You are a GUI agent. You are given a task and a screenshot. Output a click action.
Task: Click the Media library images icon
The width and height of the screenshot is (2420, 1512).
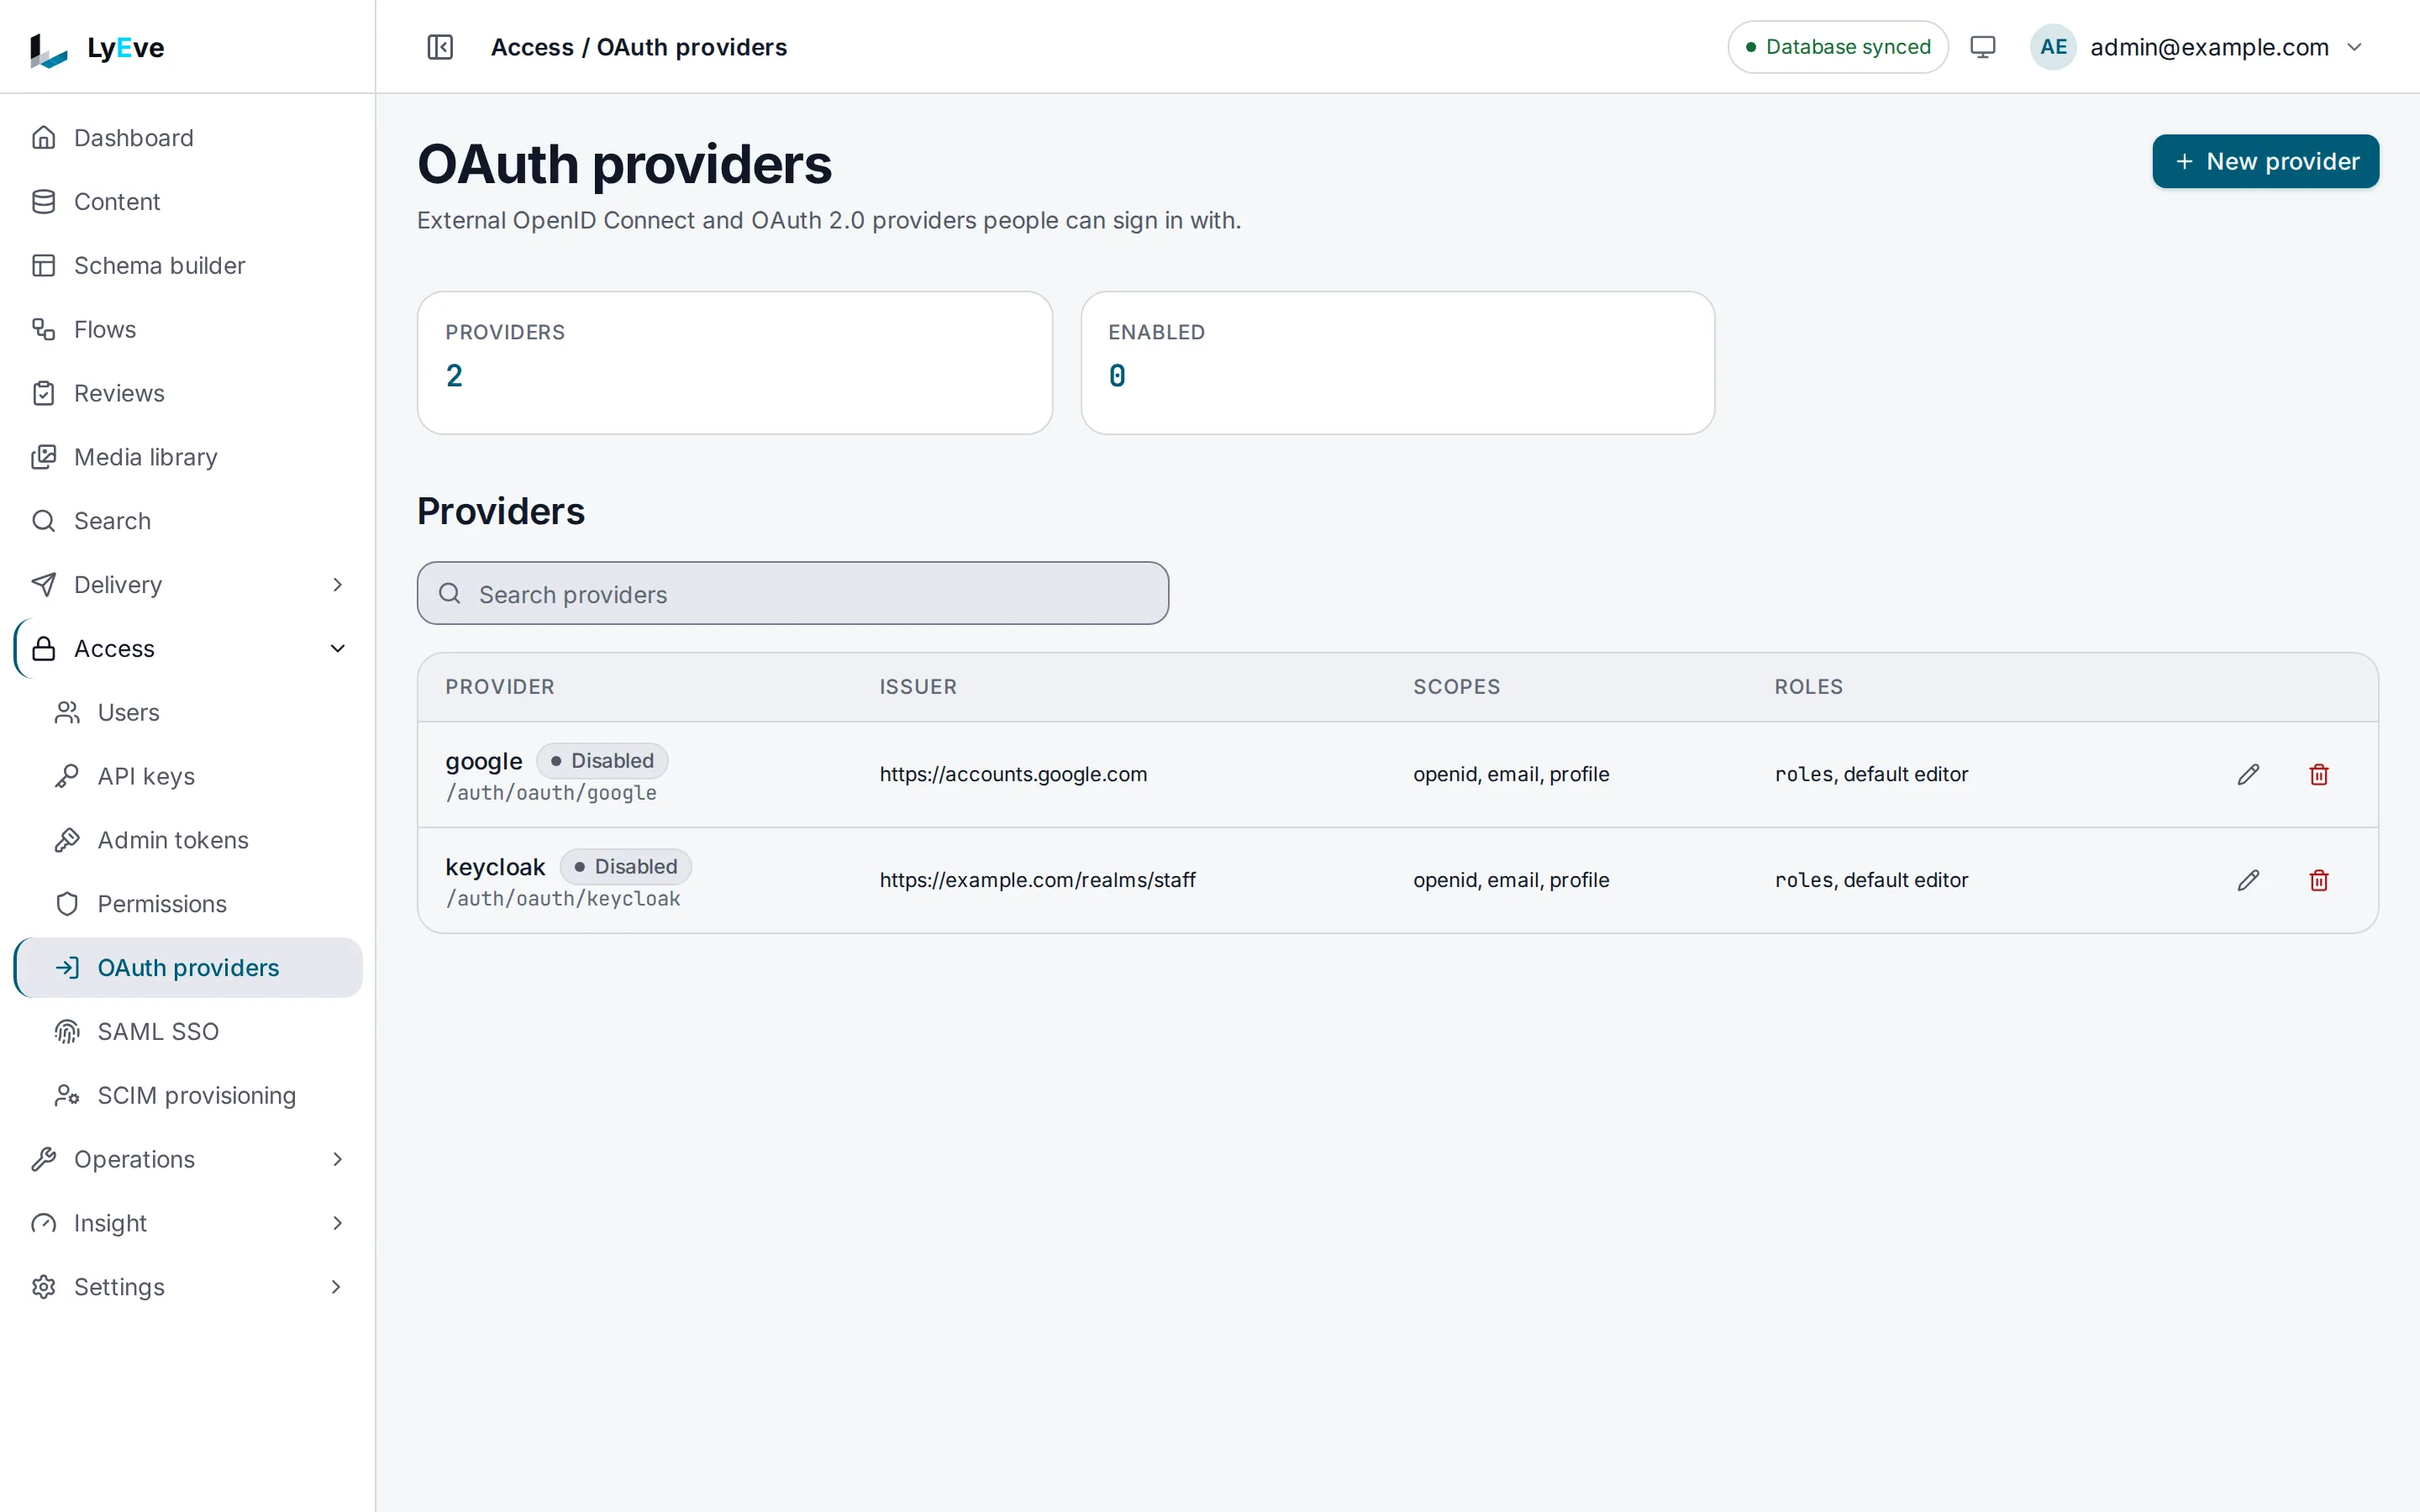44,457
